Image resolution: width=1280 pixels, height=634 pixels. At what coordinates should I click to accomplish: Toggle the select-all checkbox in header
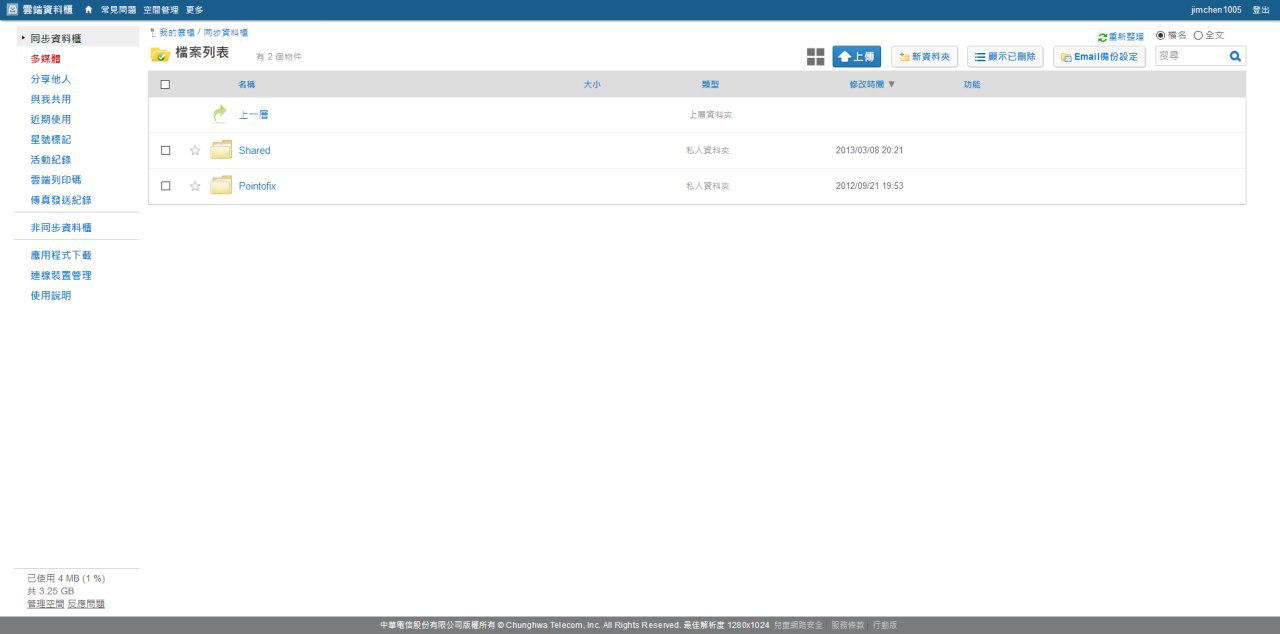tap(165, 85)
